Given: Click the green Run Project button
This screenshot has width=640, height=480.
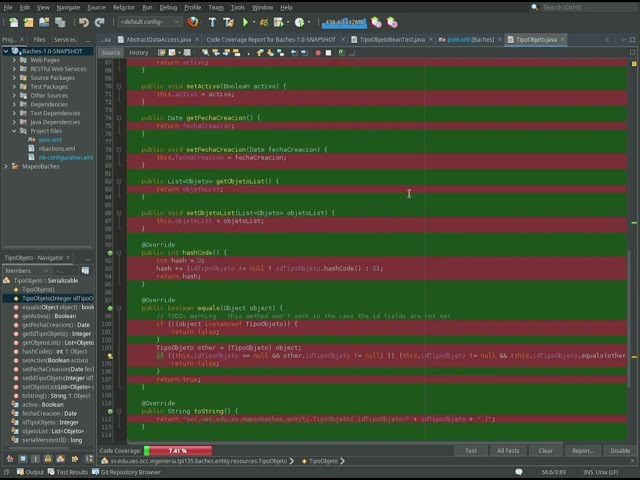Looking at the screenshot, I should point(246,22).
